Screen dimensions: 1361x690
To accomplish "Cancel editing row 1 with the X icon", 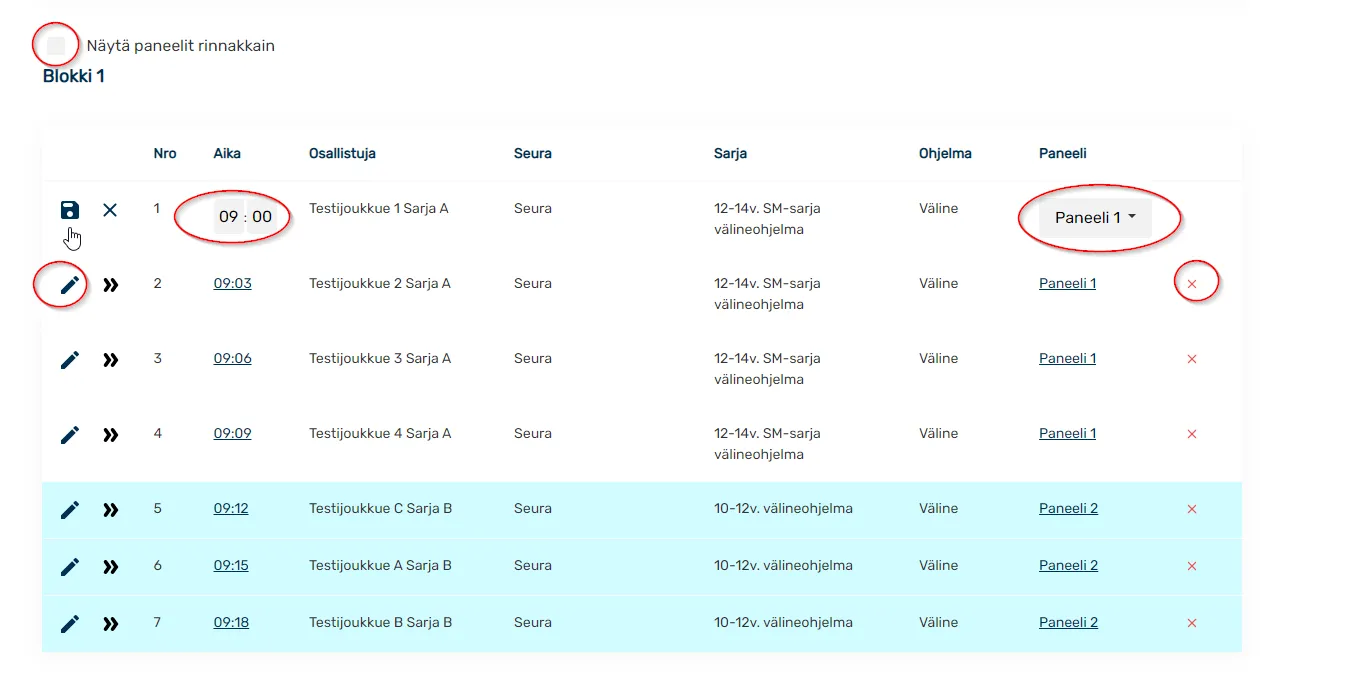I will 110,210.
